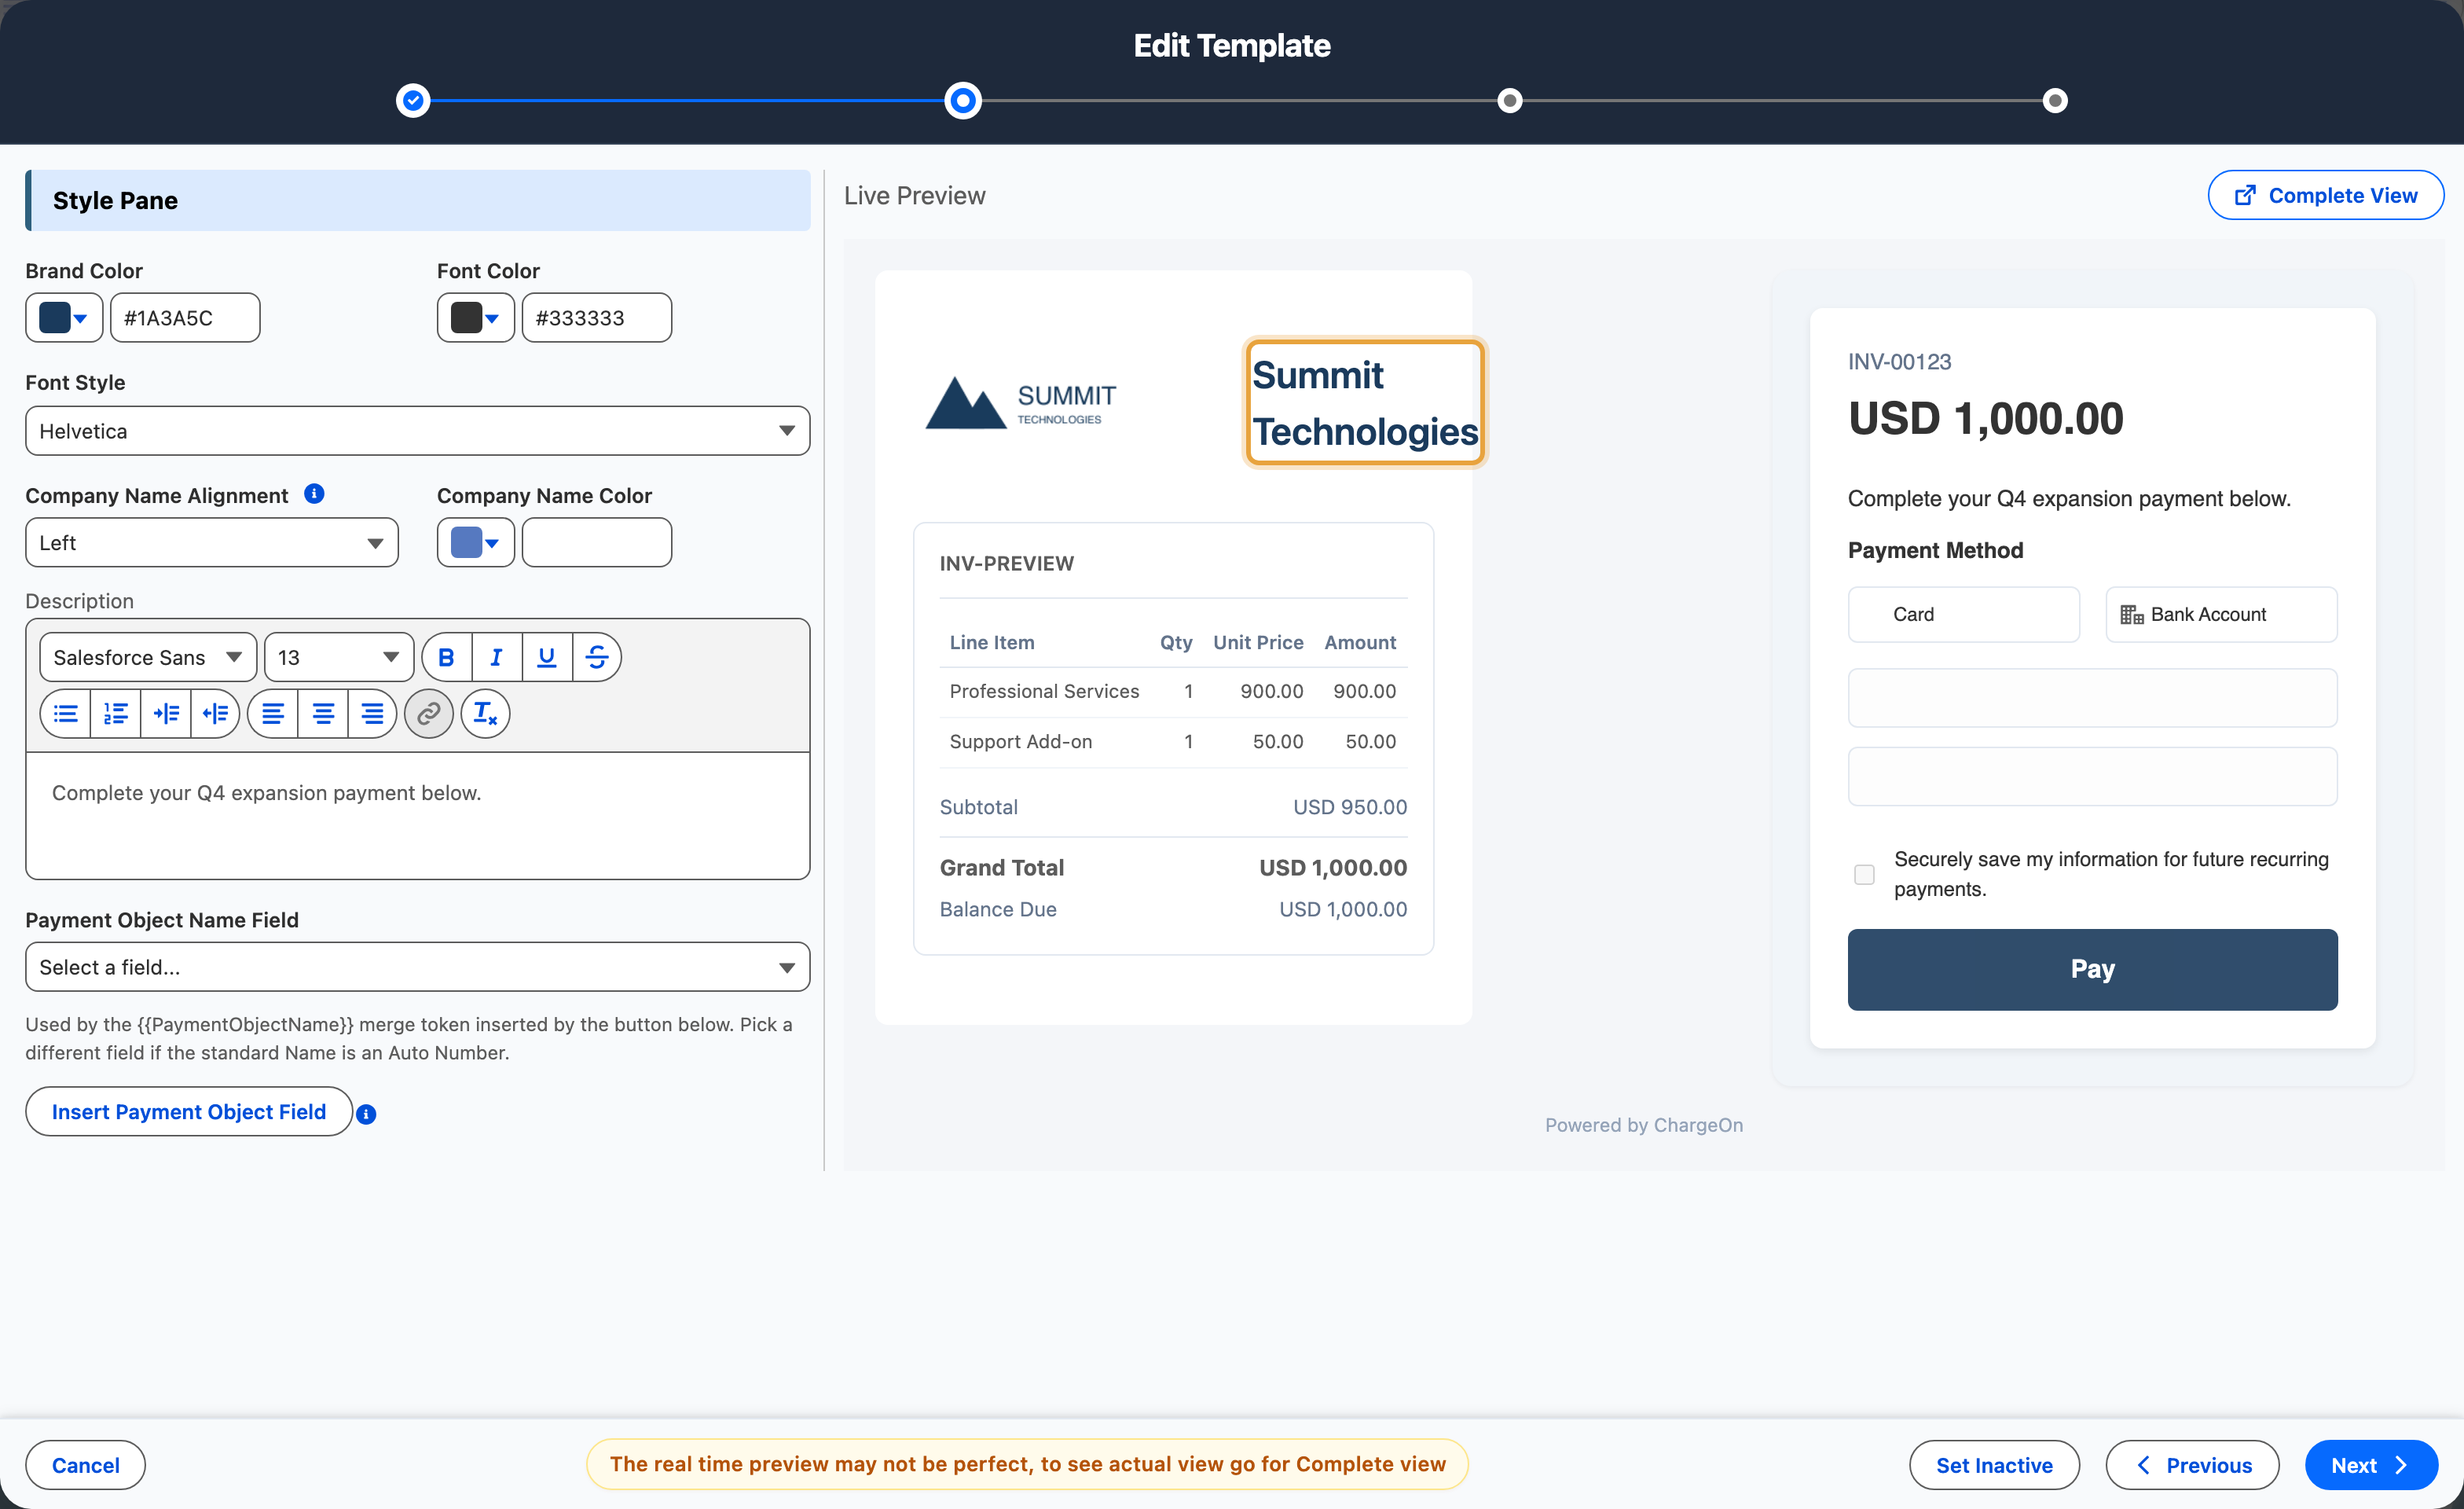Increase indent in description editor
2464x1509 pixels.
166,713
